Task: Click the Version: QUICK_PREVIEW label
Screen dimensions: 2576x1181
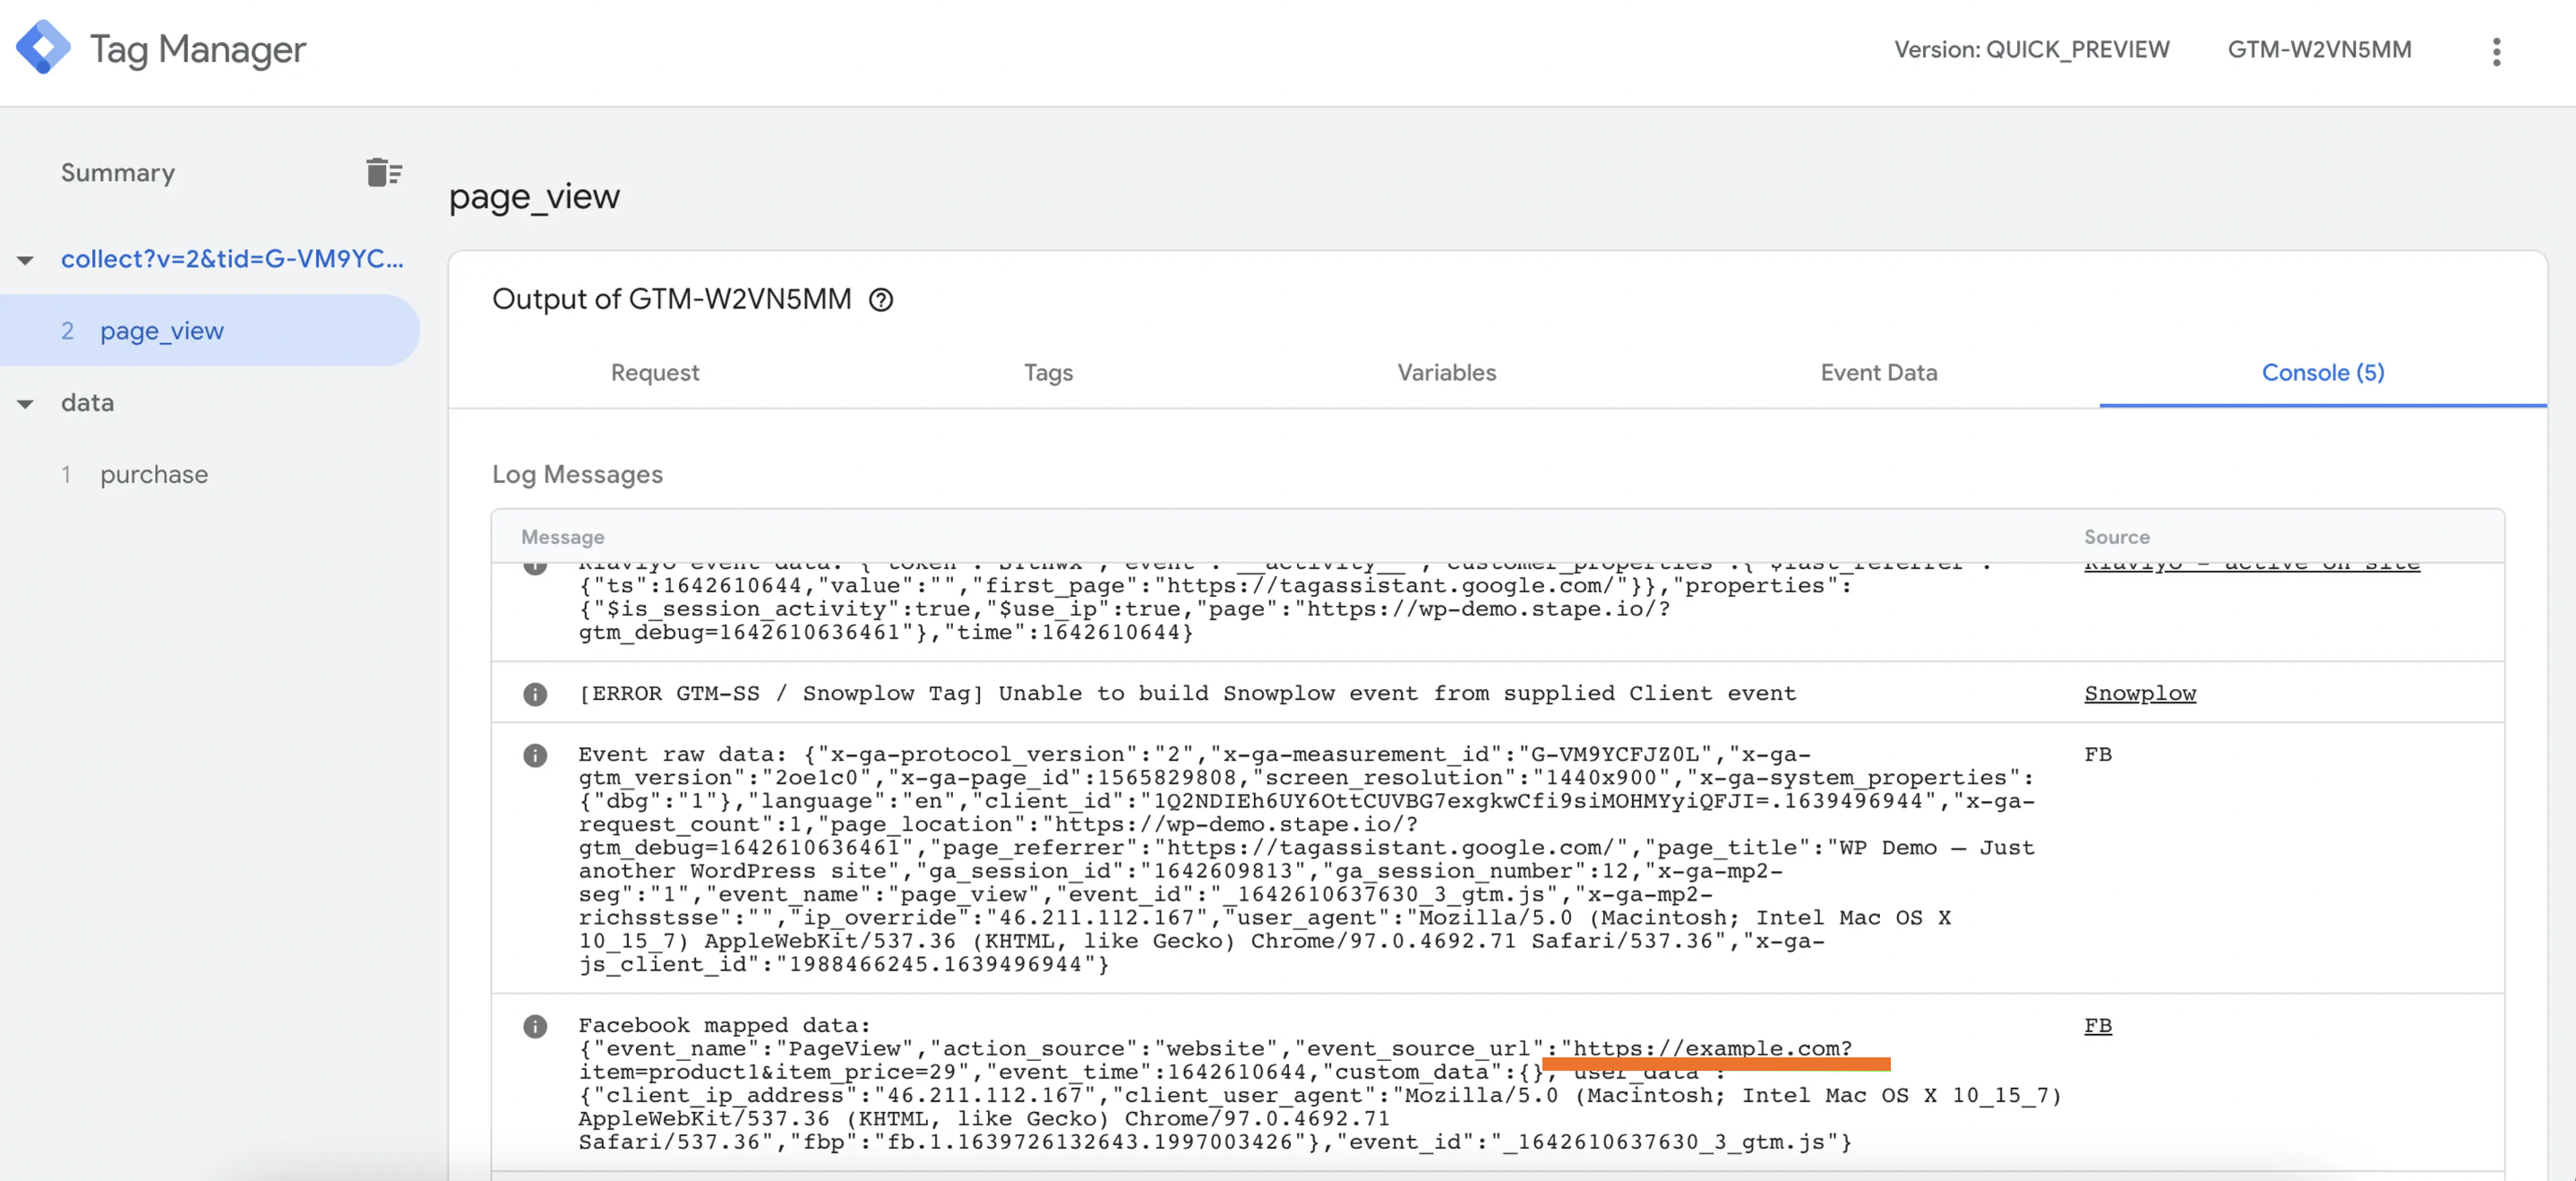Action: (2031, 49)
